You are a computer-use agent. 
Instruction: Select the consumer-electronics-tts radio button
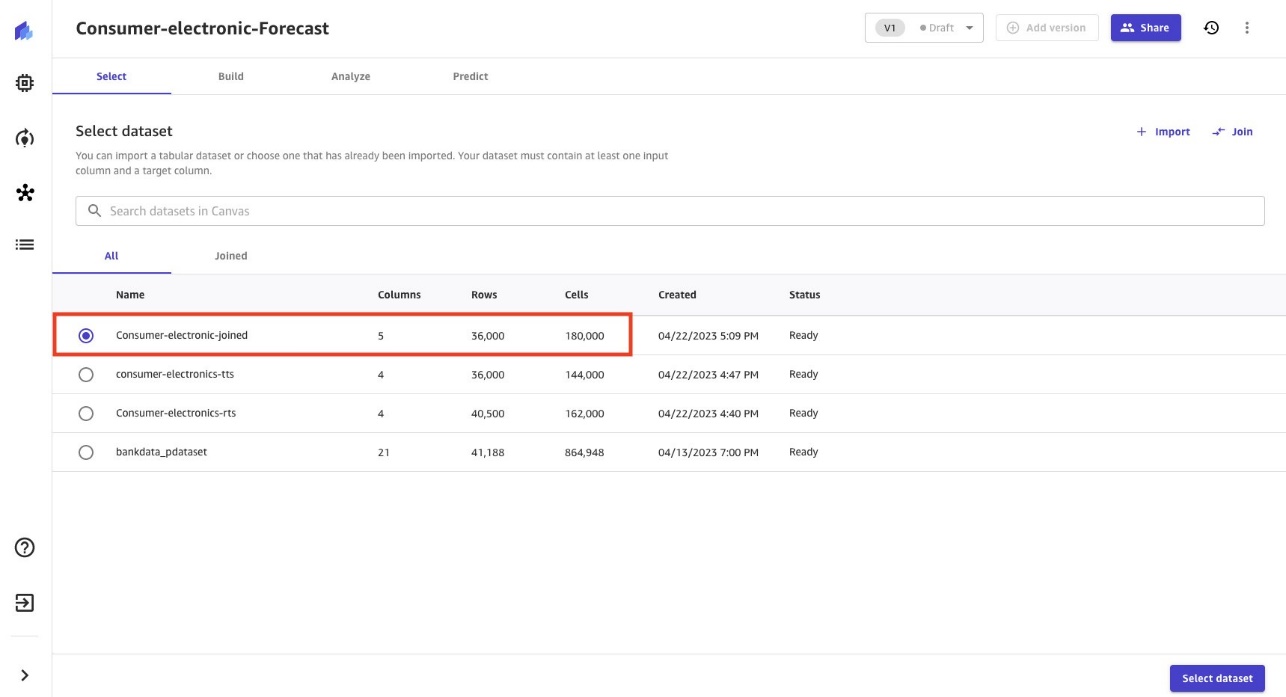pos(86,374)
